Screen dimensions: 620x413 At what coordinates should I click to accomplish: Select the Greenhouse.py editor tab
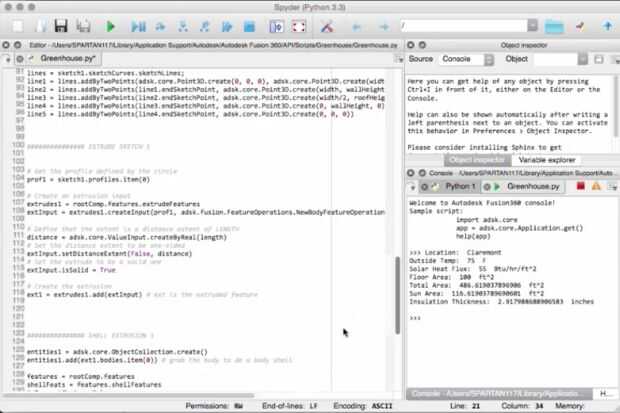click(68, 59)
